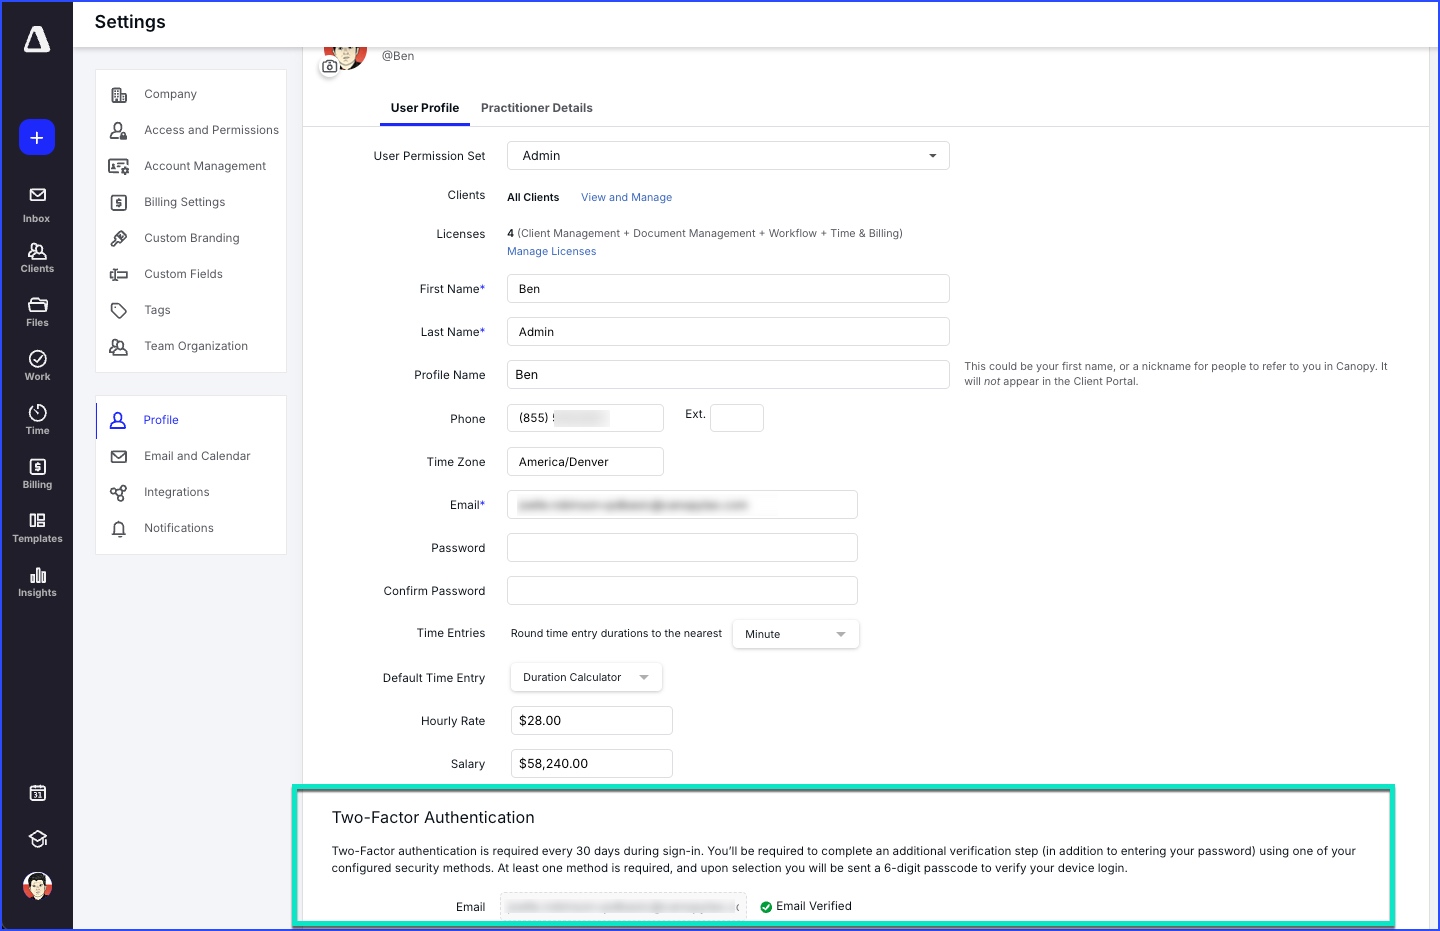This screenshot has height=931, width=1440.
Task: Switch to the User Profile tab
Action: coord(425,108)
